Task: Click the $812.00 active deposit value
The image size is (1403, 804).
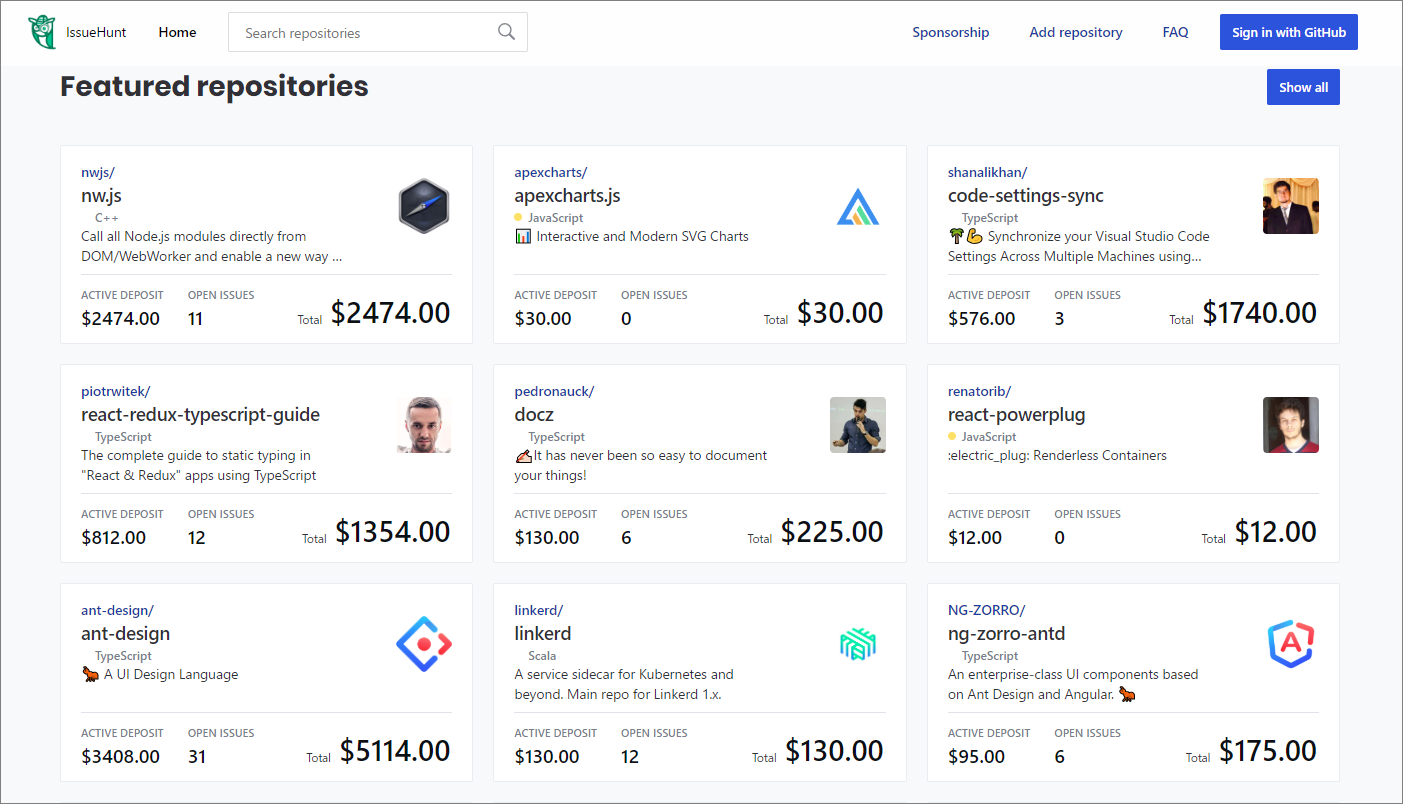Action: click(113, 537)
